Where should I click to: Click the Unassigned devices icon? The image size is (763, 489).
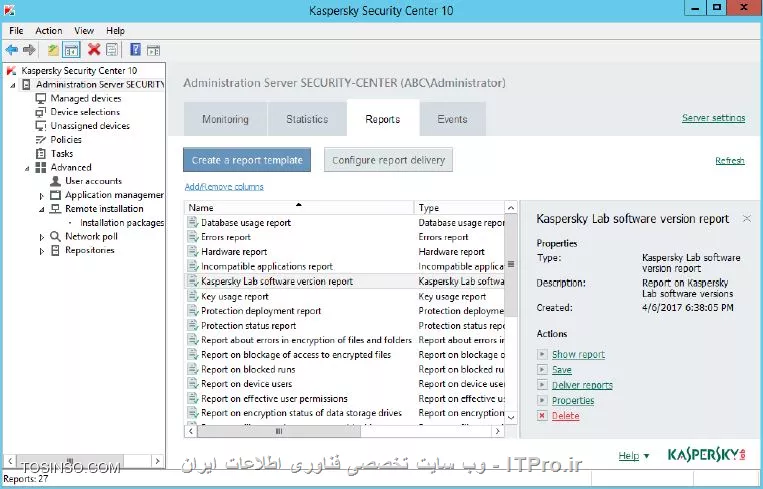click(41, 126)
